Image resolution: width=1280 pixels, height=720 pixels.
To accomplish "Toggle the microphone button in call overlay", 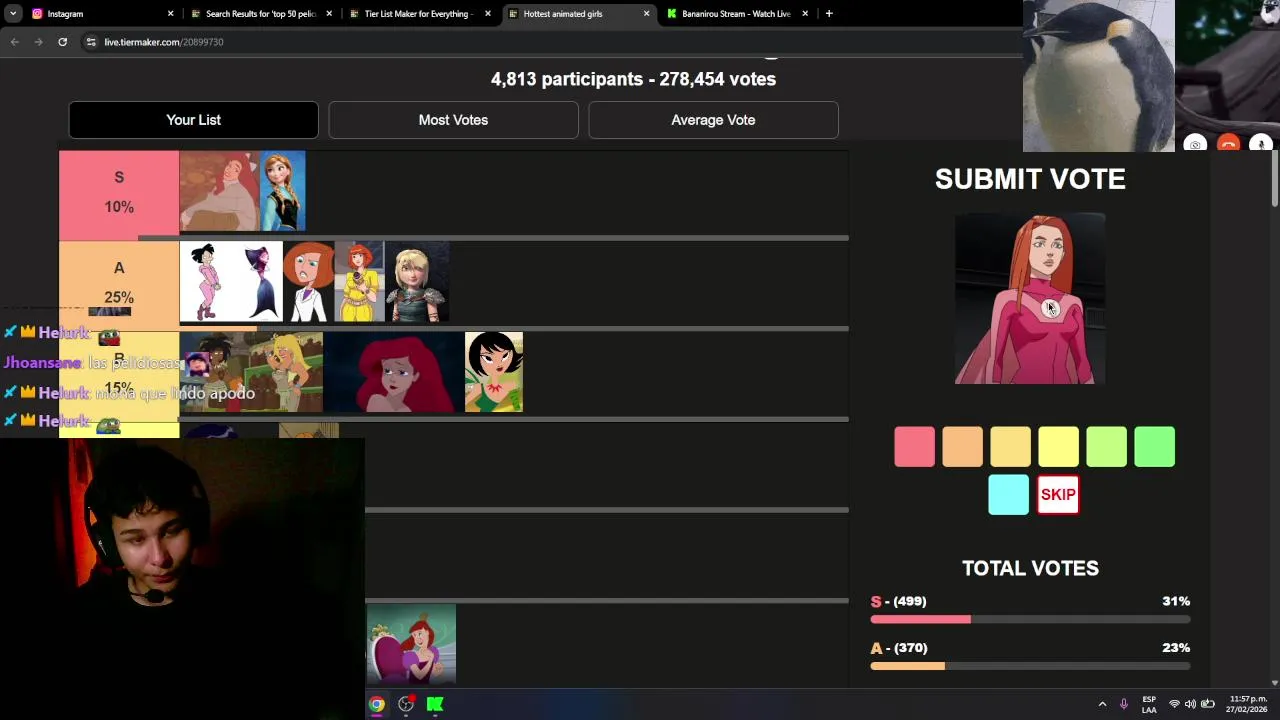I will coord(1261,145).
